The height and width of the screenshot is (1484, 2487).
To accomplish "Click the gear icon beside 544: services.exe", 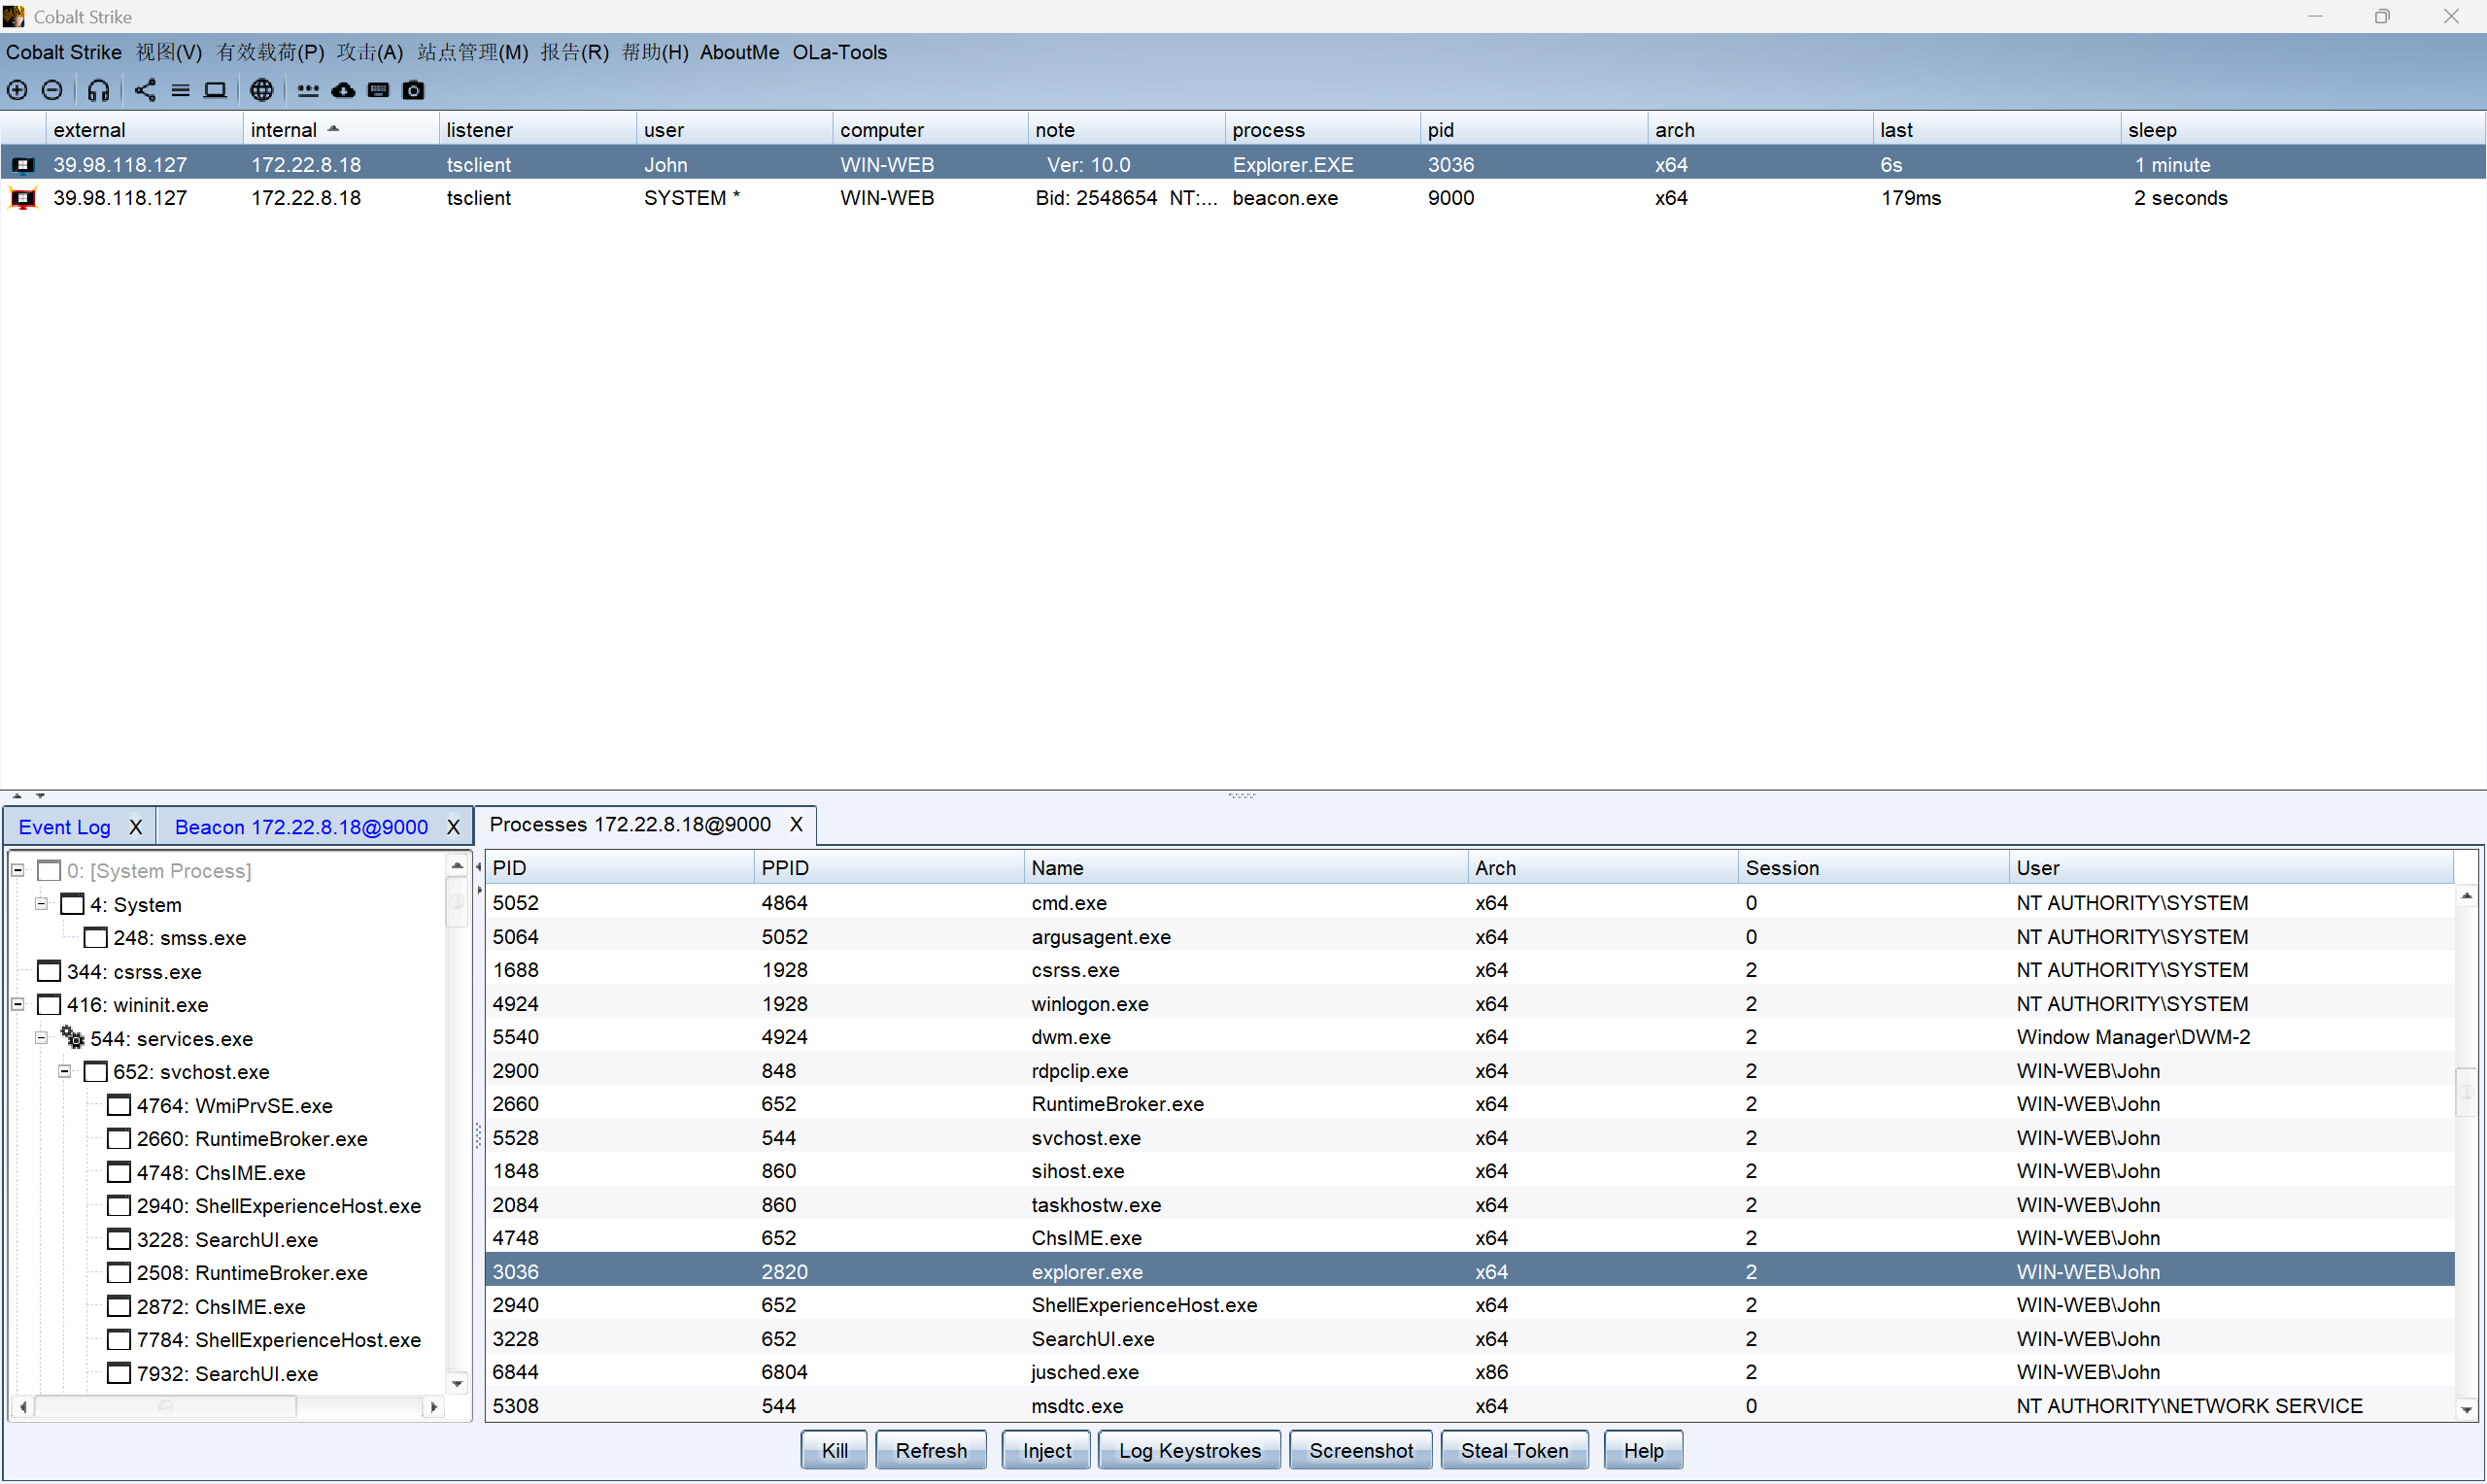I will (72, 1037).
